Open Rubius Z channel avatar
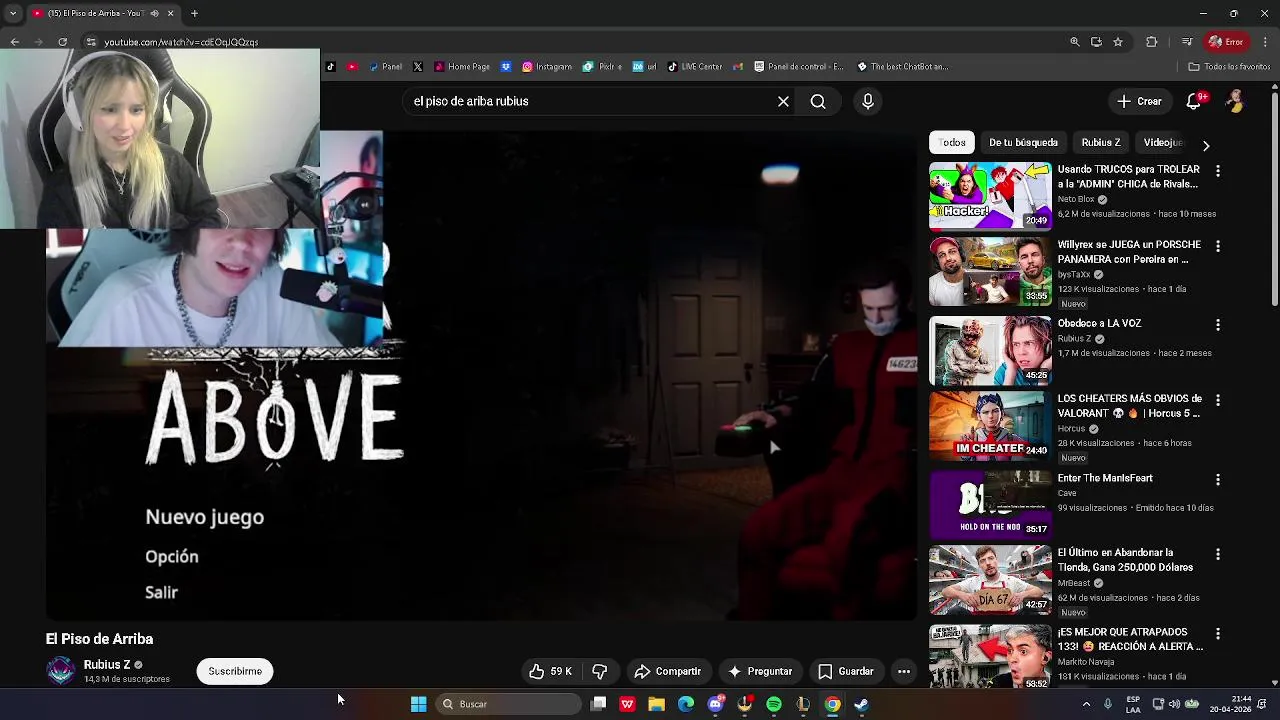1280x720 pixels. (x=61, y=670)
